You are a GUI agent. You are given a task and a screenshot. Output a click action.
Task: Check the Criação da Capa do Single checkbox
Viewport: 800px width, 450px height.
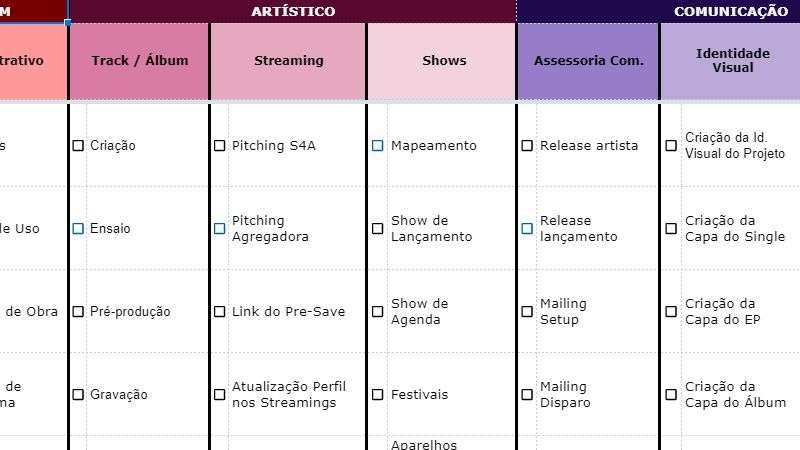click(x=671, y=229)
